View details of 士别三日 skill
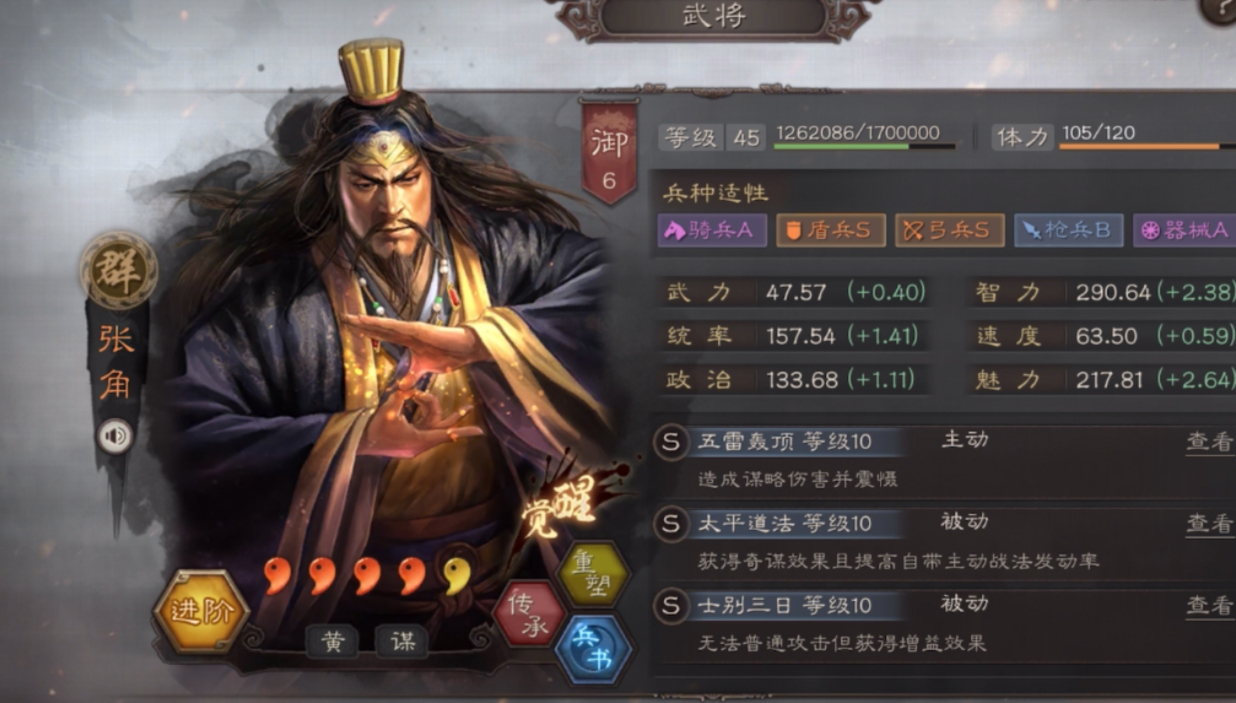The width and height of the screenshot is (1236, 703). coord(1209,604)
